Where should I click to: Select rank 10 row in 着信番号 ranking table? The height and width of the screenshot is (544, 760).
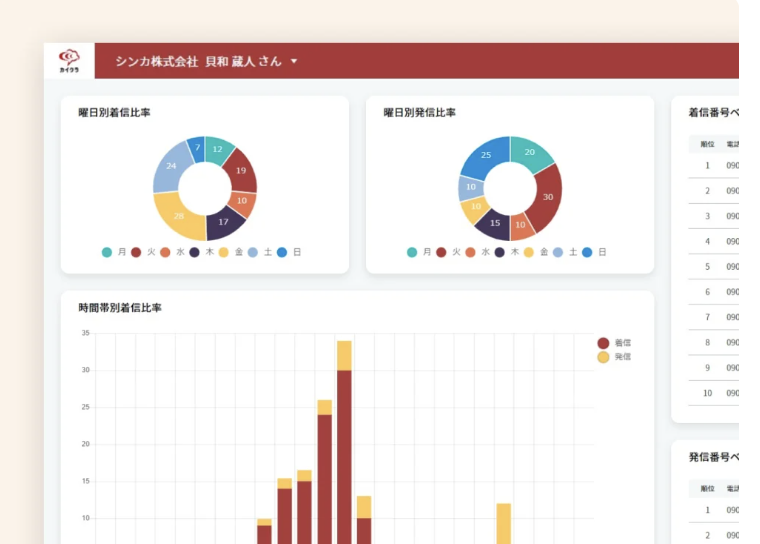(x=712, y=393)
